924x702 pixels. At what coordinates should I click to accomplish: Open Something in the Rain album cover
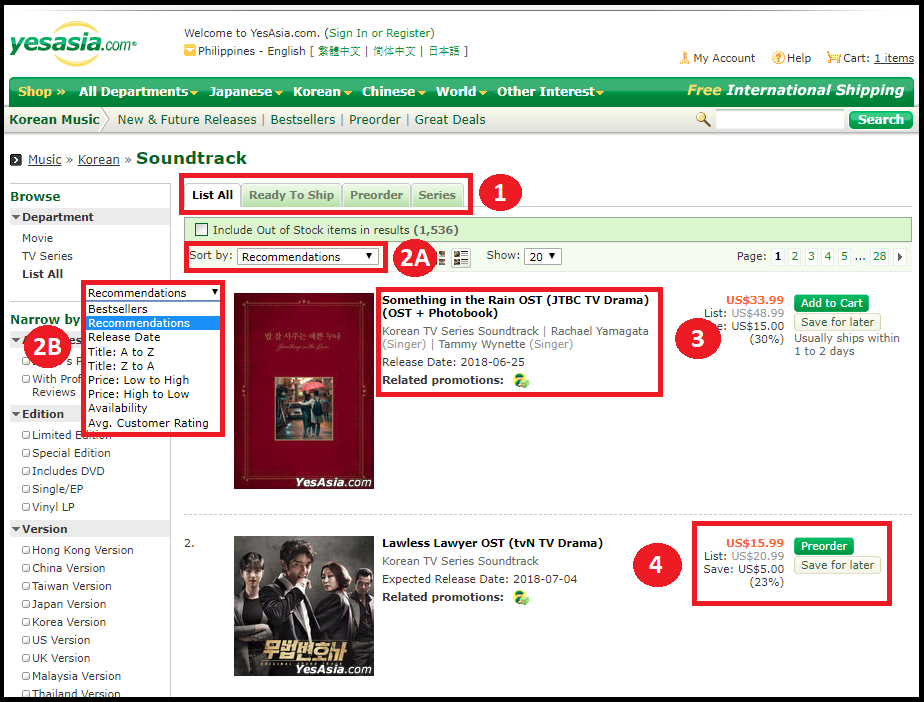click(303, 391)
